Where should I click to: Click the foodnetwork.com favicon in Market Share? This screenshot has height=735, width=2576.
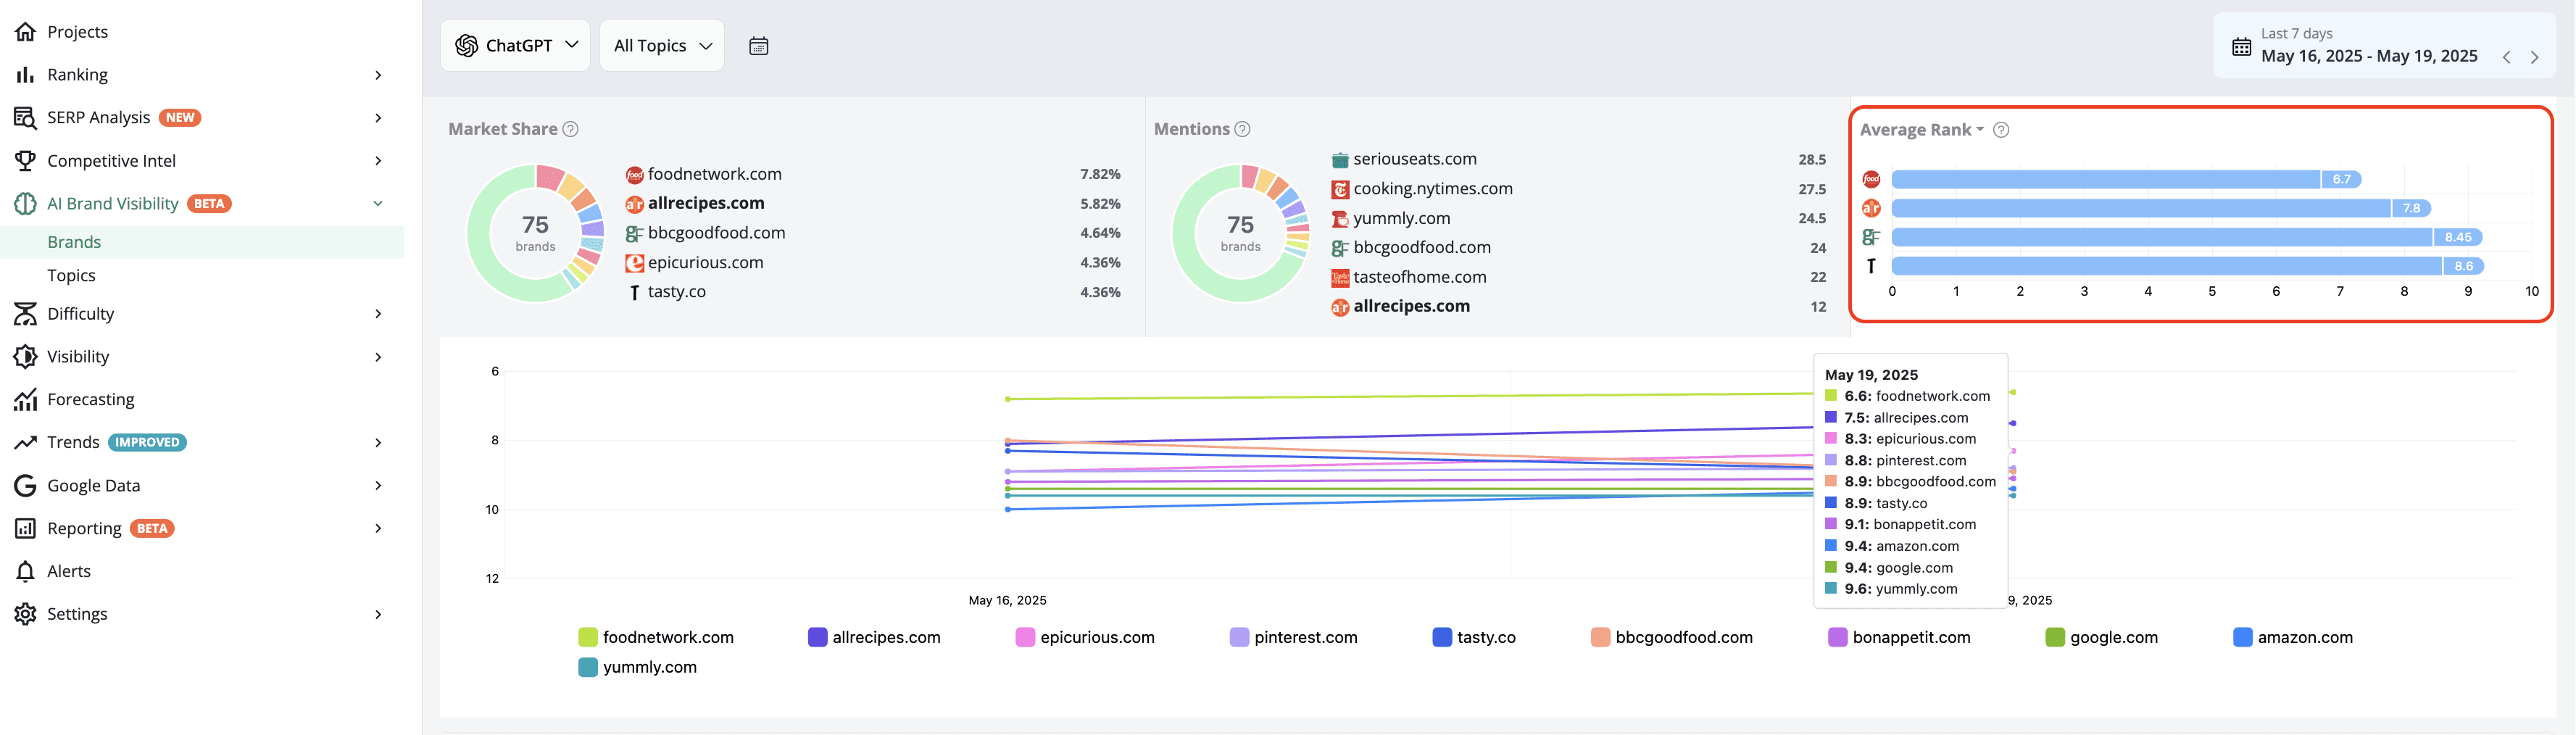pyautogui.click(x=634, y=175)
